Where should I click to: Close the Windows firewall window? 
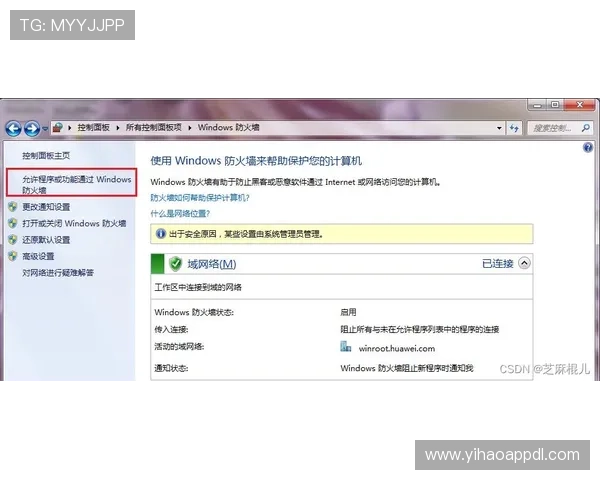click(x=580, y=105)
